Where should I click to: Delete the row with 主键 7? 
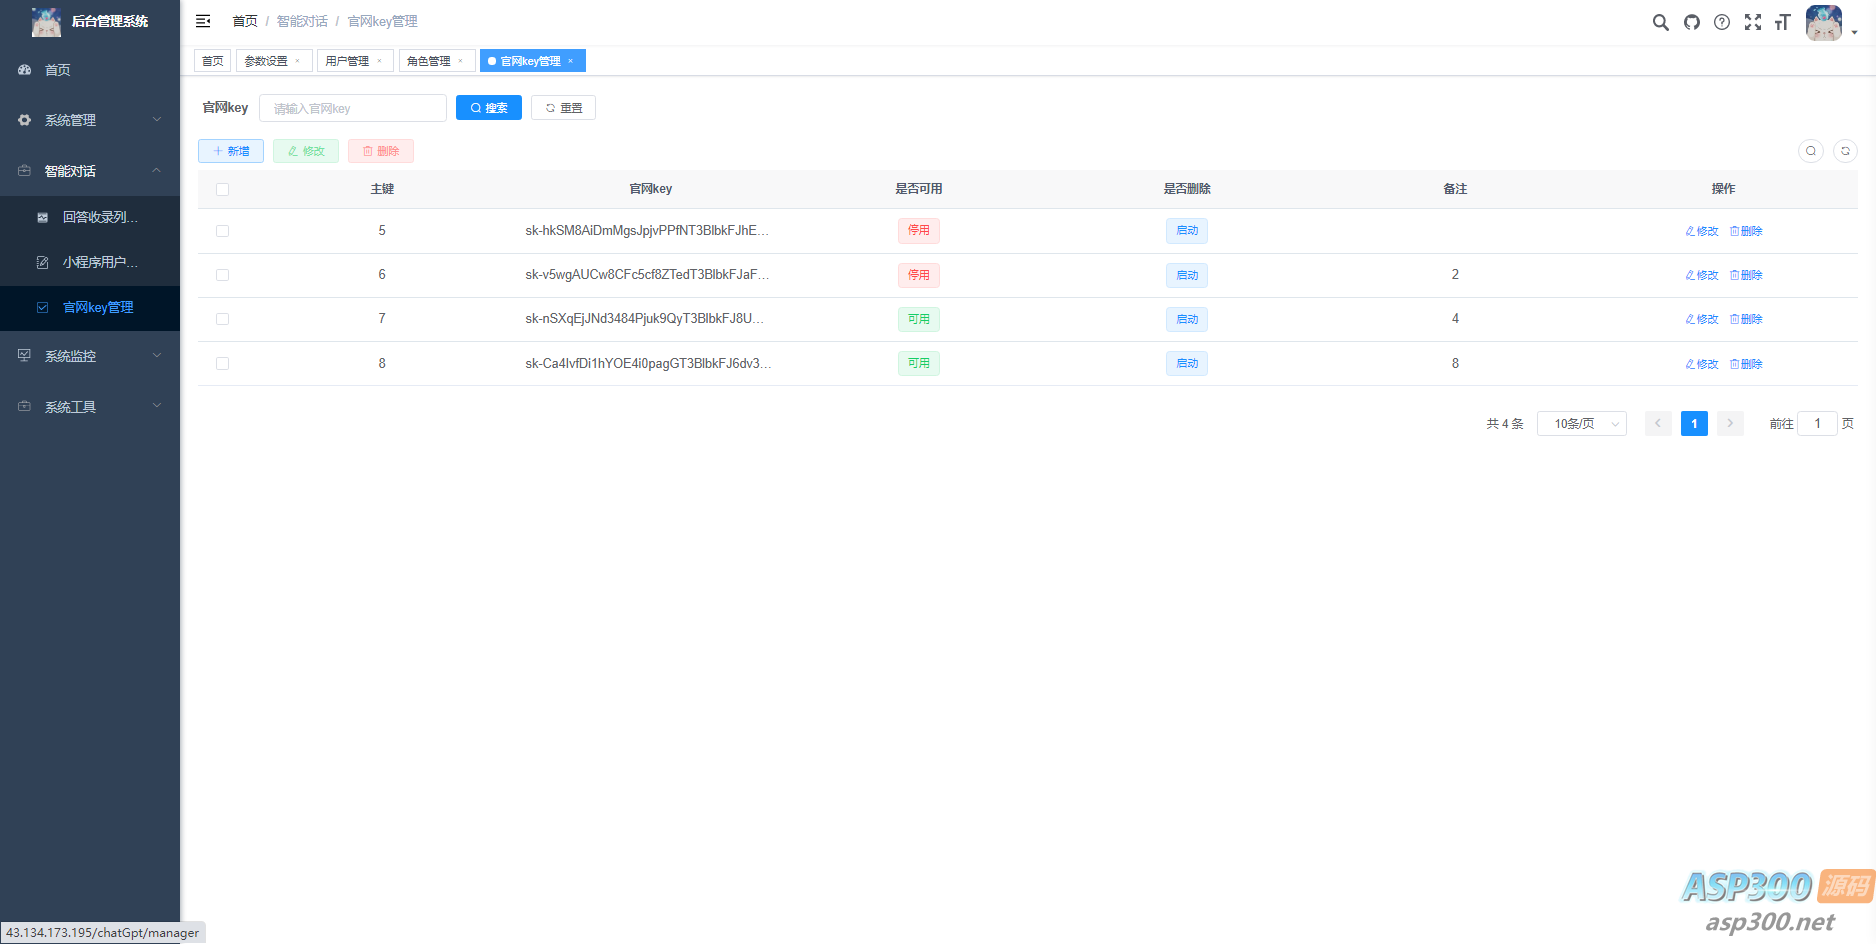coord(1746,319)
